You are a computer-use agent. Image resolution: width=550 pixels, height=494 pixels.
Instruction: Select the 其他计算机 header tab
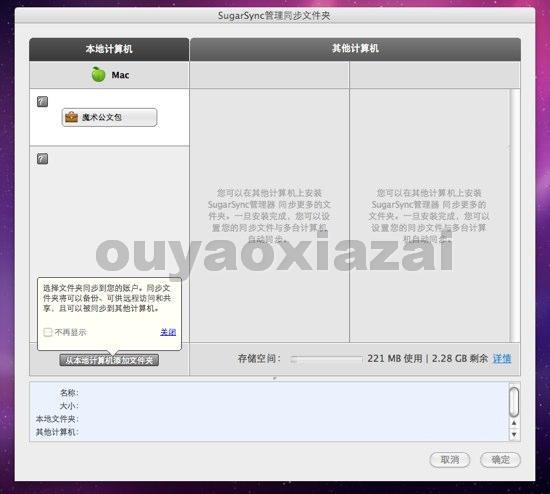pyautogui.click(x=355, y=49)
